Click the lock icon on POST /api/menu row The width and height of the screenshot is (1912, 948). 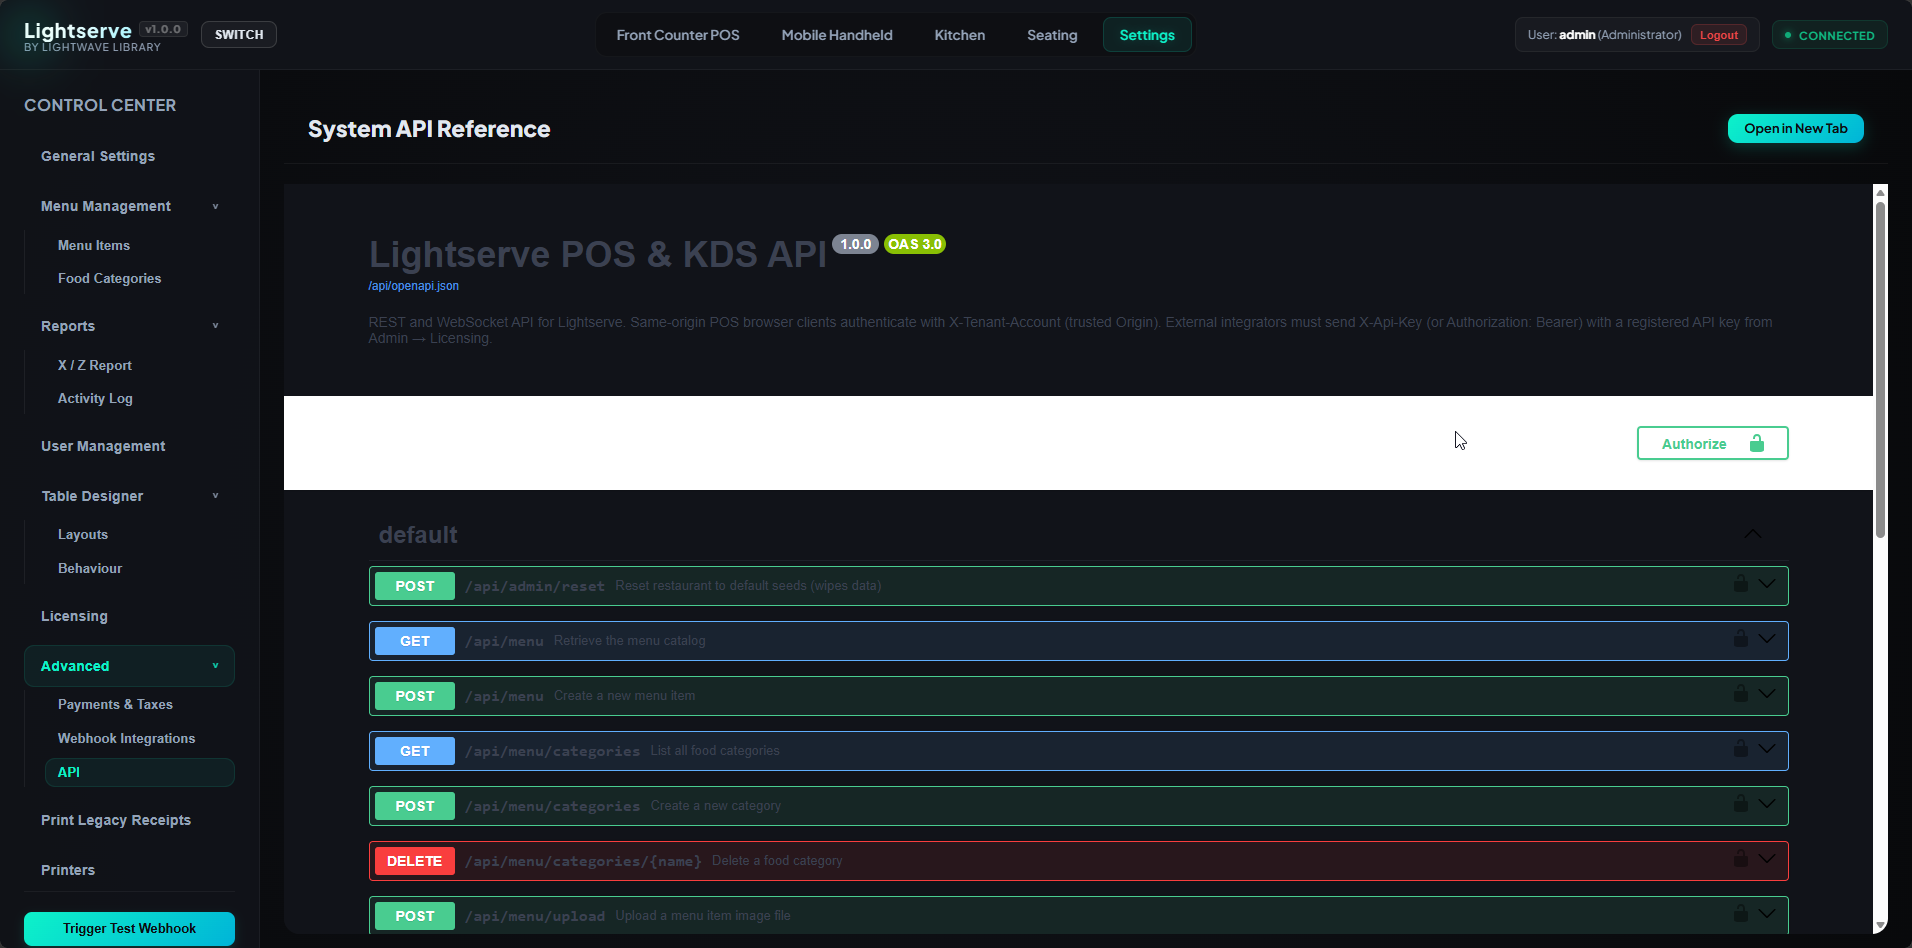[x=1740, y=694]
